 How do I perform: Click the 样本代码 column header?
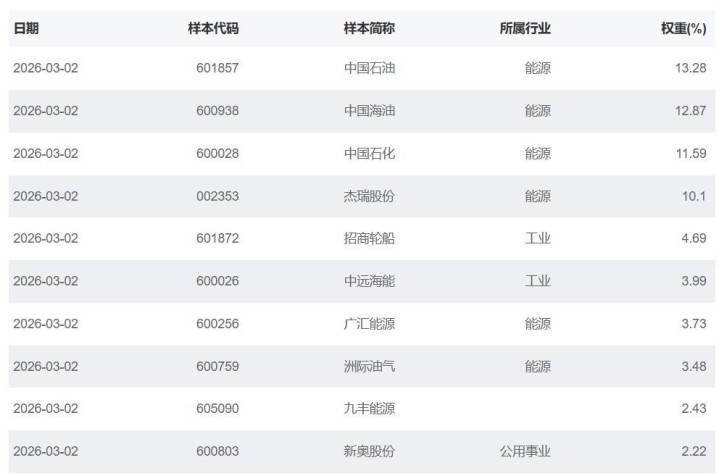(x=213, y=28)
